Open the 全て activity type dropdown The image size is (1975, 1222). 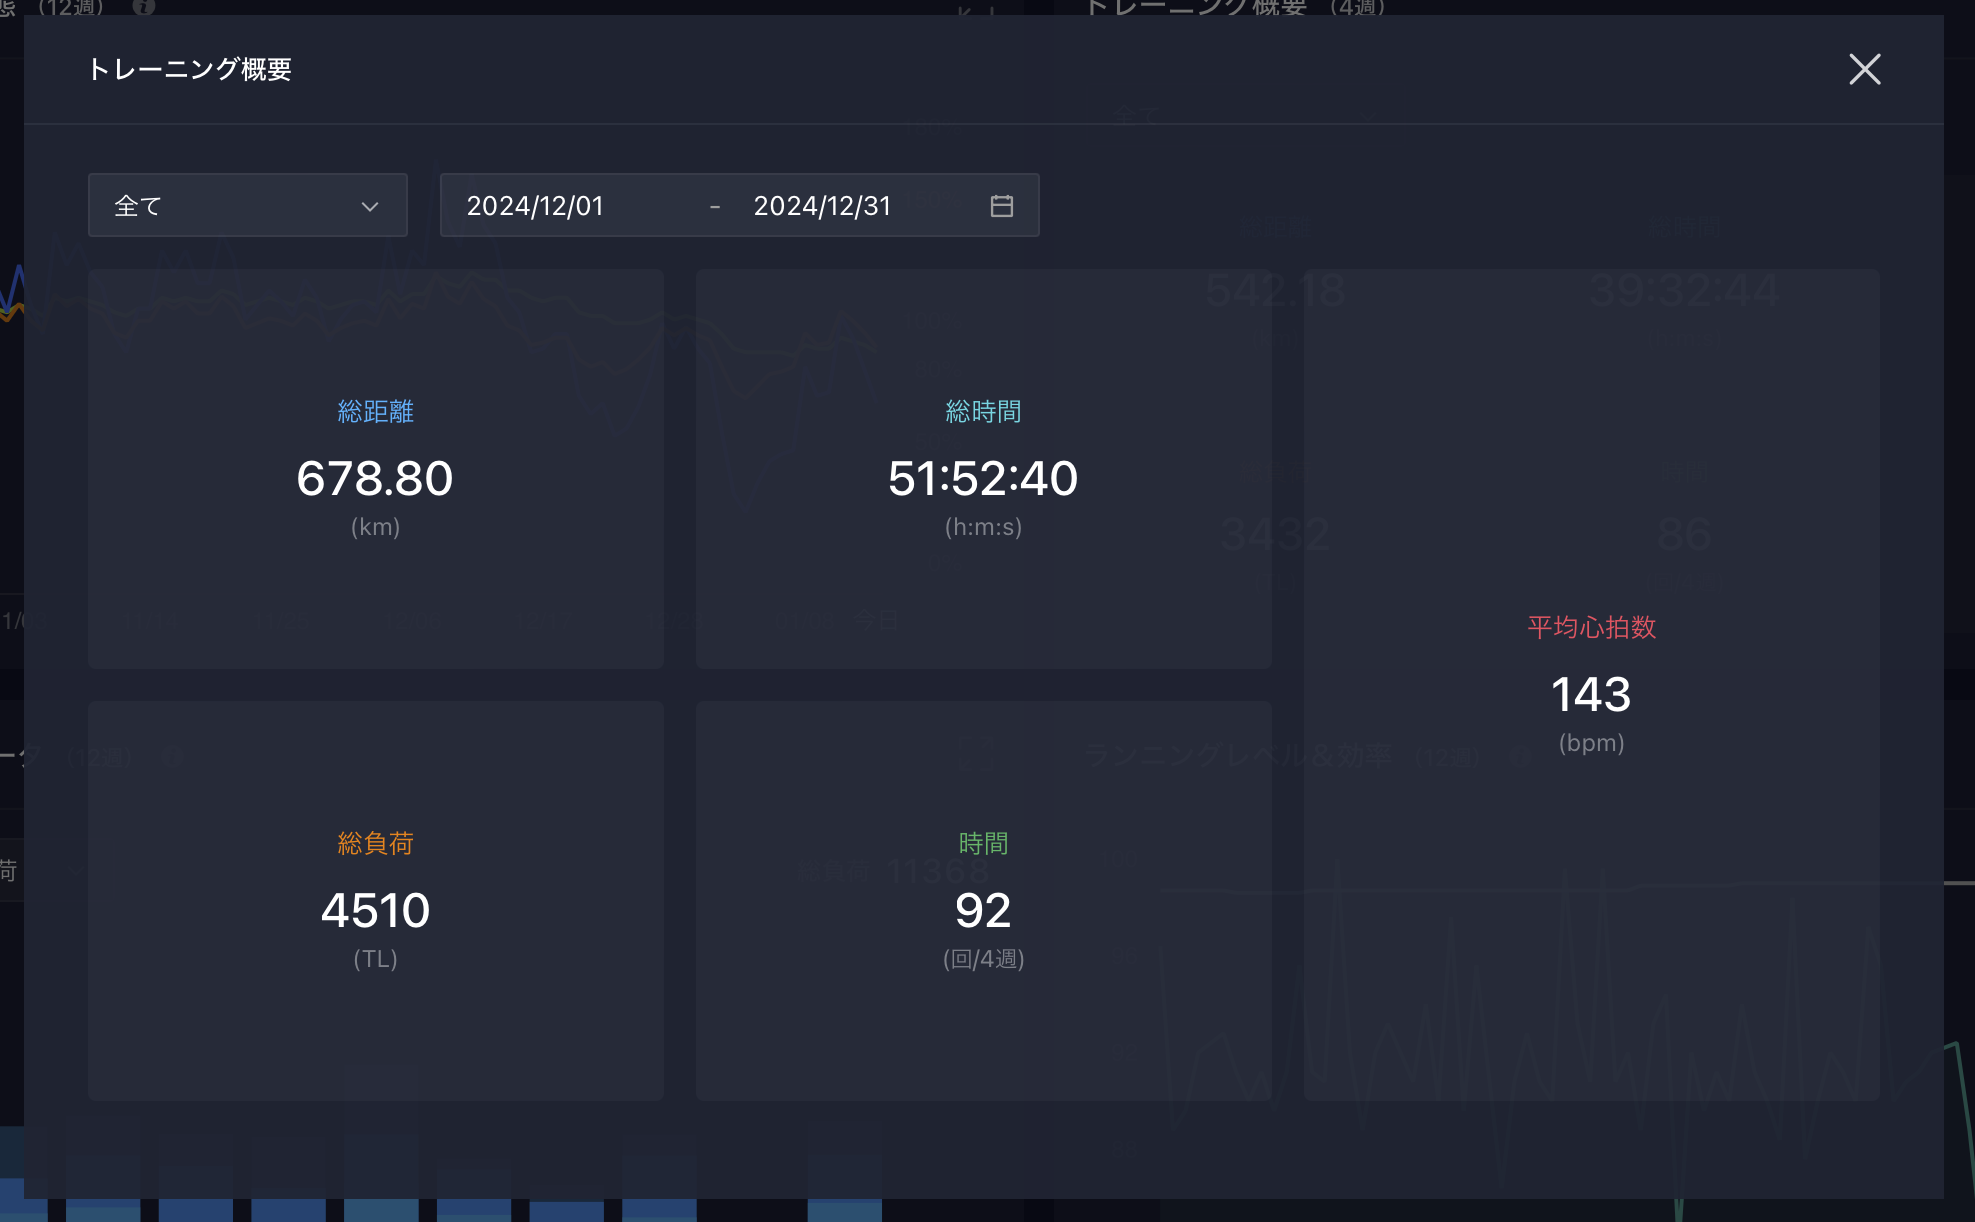coord(248,205)
